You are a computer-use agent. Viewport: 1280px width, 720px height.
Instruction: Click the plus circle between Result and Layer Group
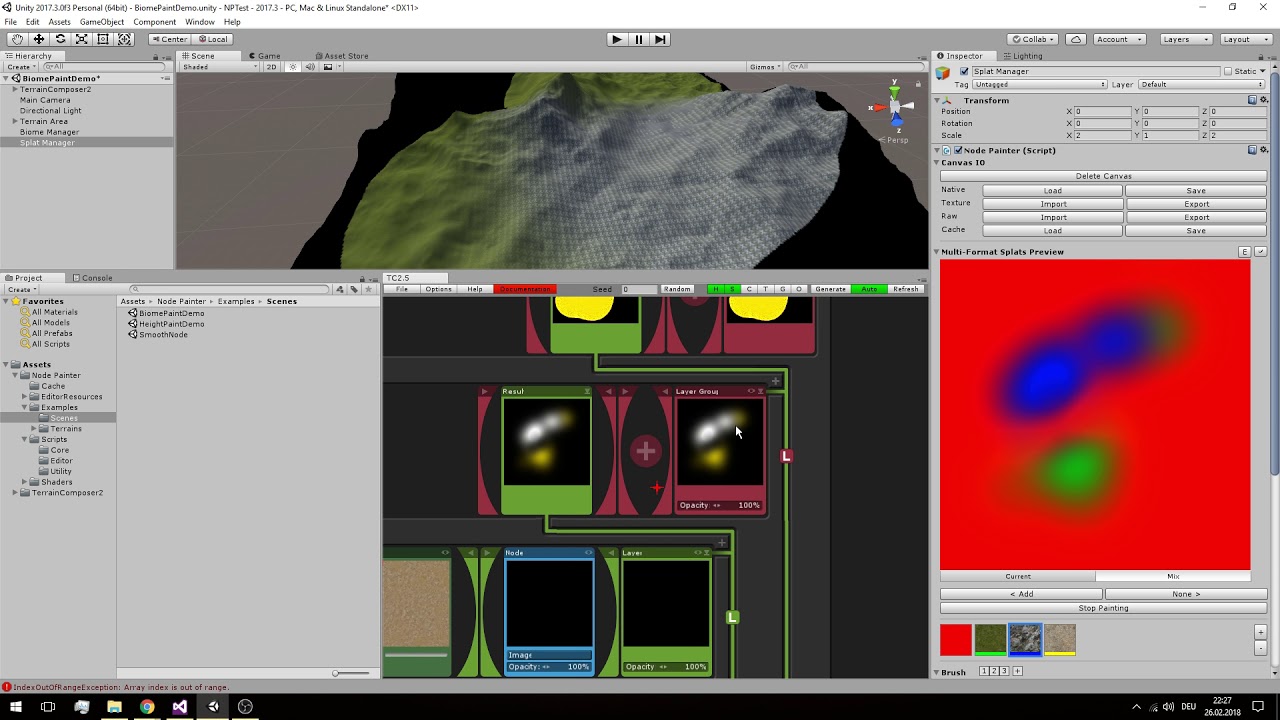click(645, 451)
